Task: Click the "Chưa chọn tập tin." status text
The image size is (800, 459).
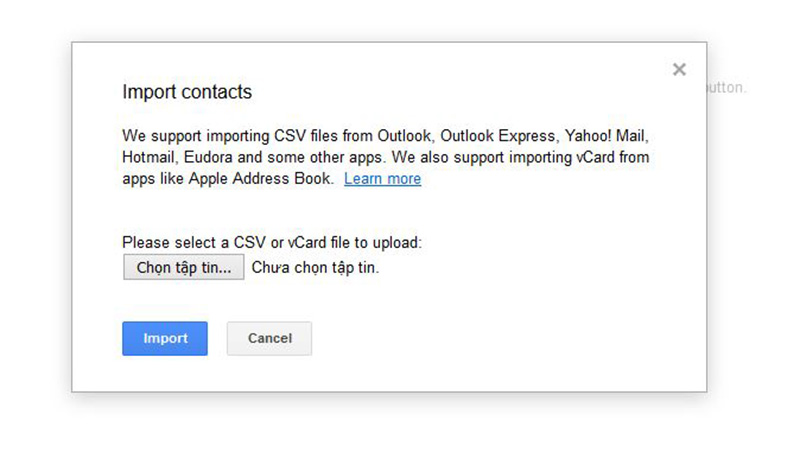Action: 316,268
